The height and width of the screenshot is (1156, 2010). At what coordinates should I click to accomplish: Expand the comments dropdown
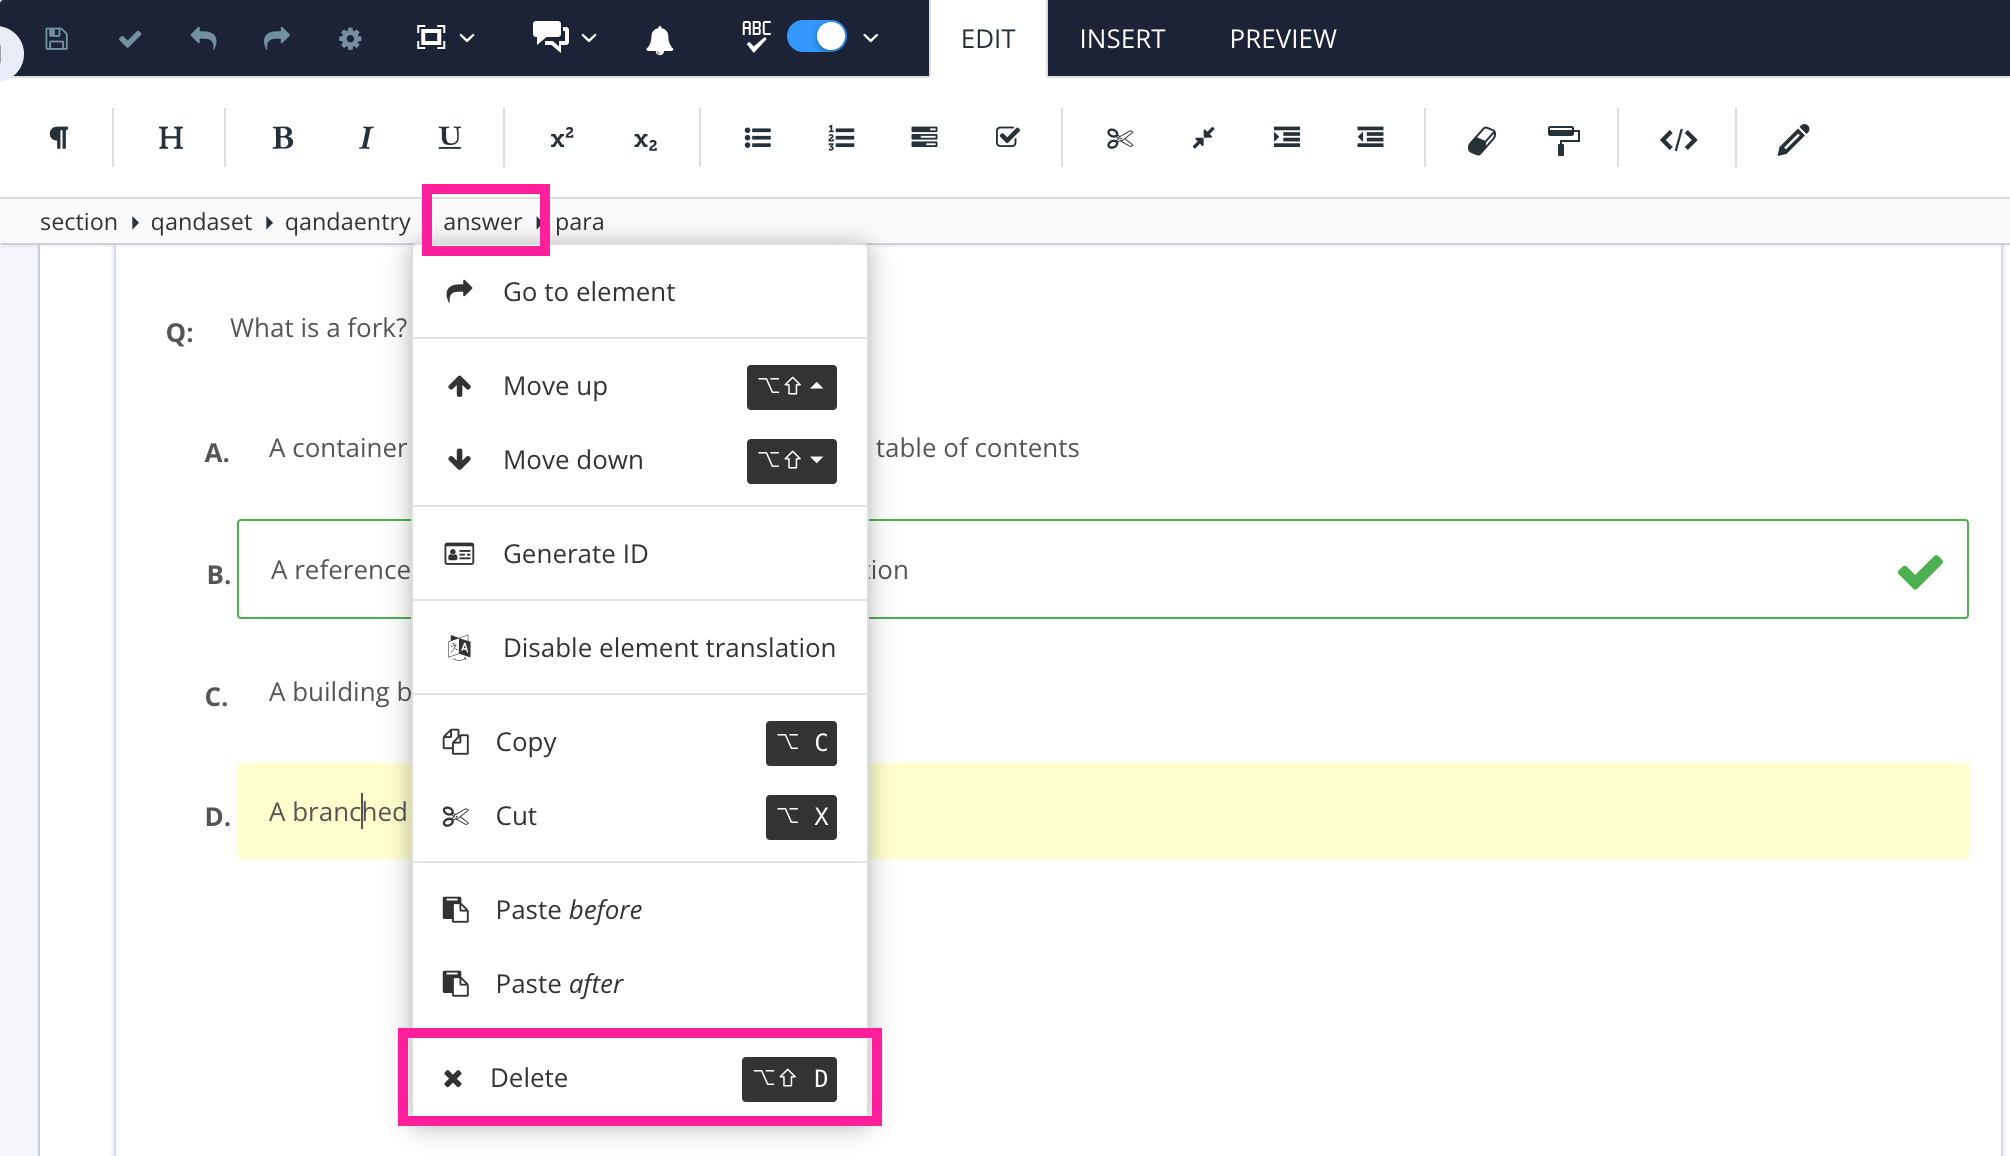click(x=589, y=39)
